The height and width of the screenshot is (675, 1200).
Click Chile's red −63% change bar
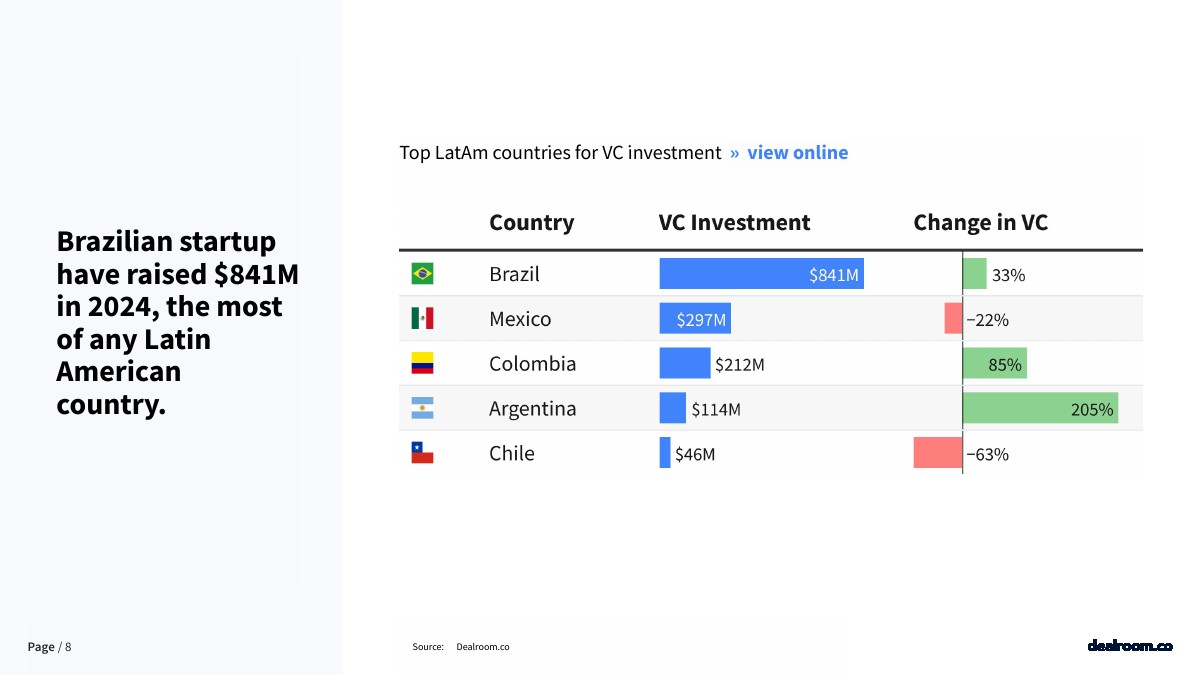point(937,453)
